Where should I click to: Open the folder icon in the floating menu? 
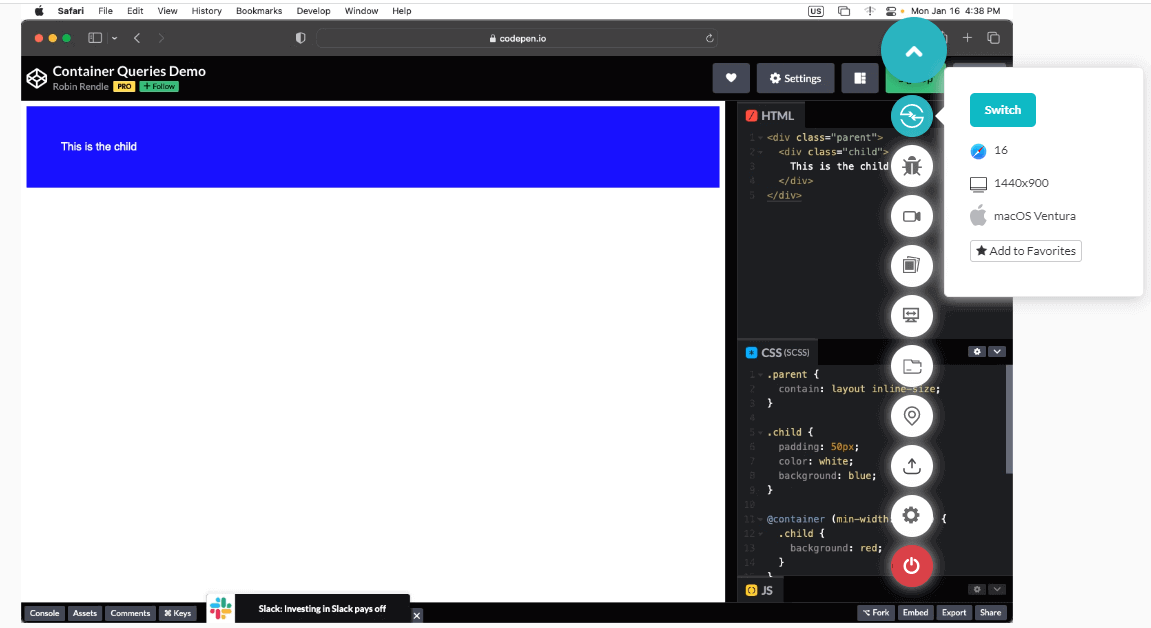(911, 366)
